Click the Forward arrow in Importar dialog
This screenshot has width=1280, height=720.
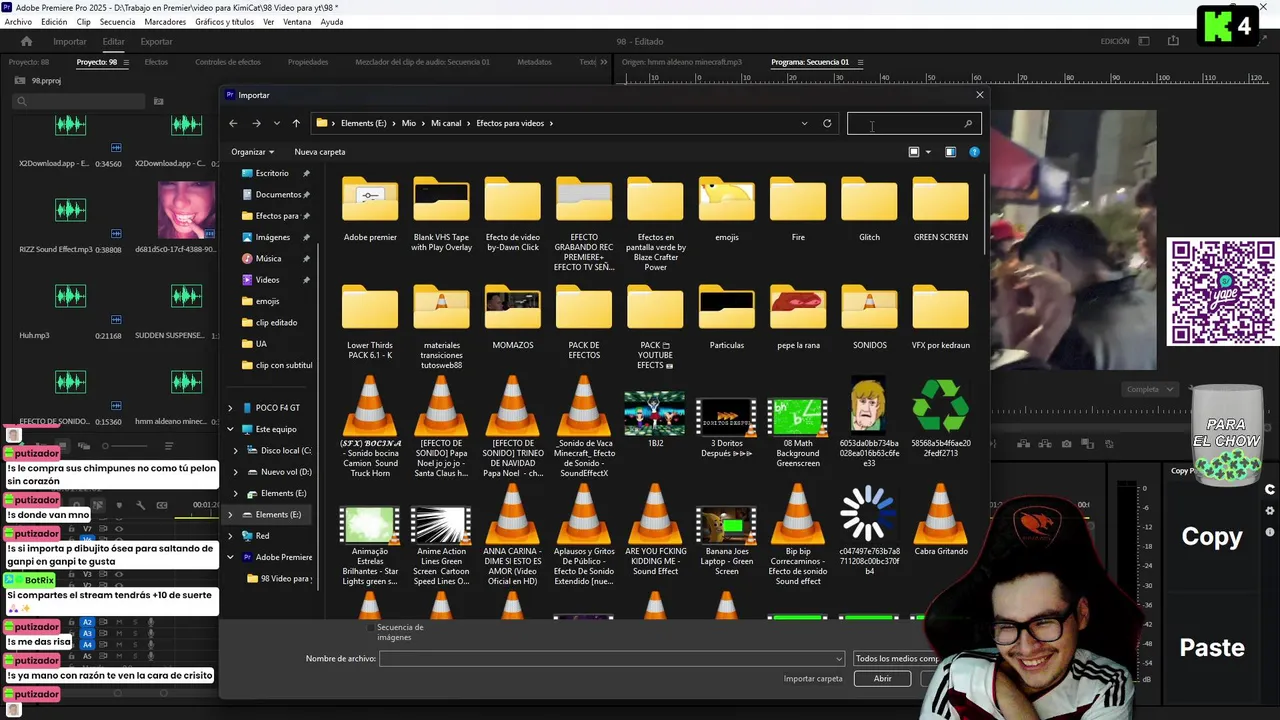click(256, 123)
